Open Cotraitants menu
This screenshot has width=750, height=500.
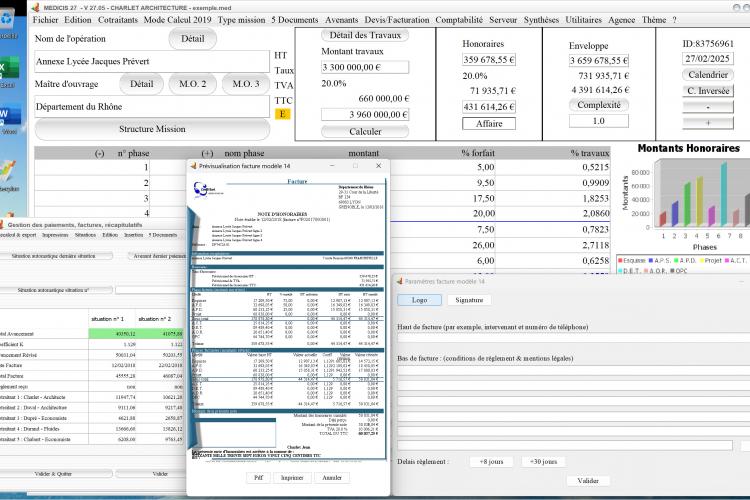click(118, 20)
